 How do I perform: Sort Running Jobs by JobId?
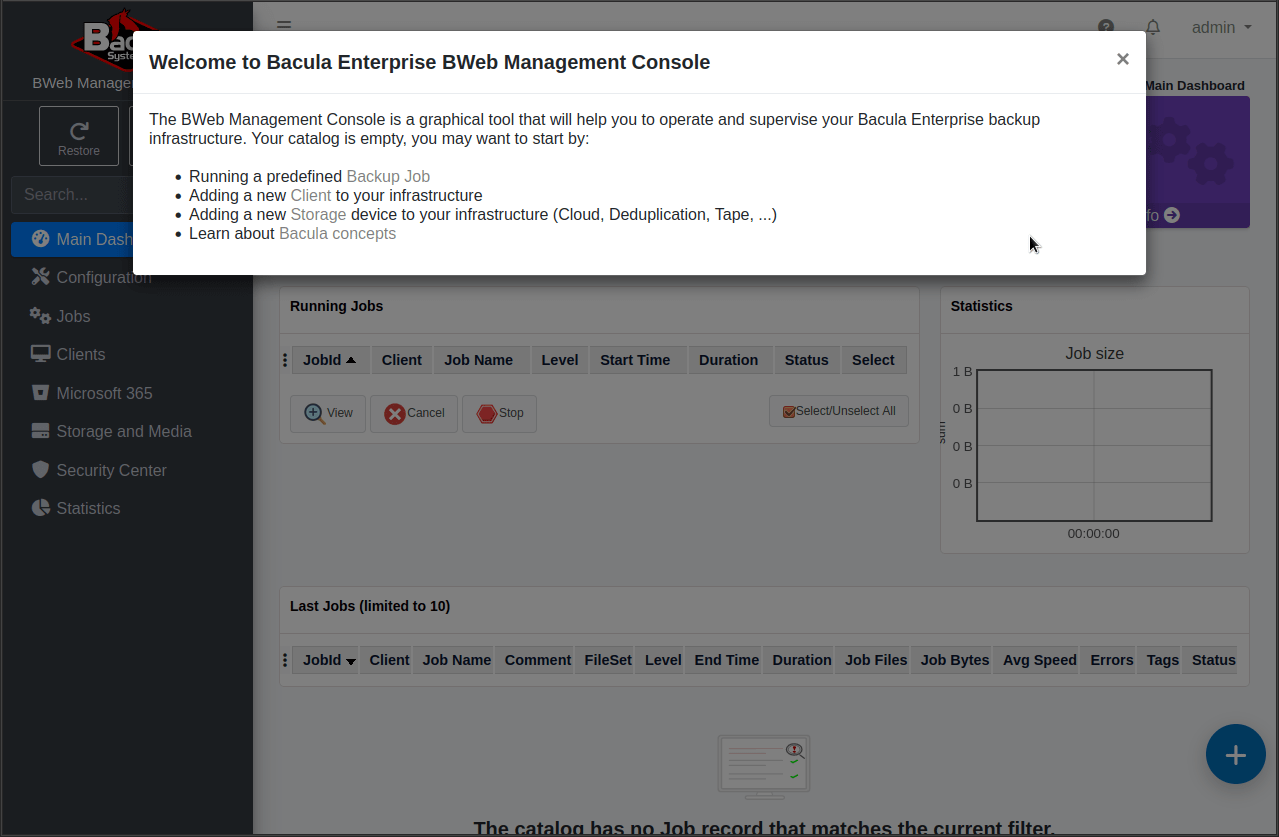coord(330,360)
